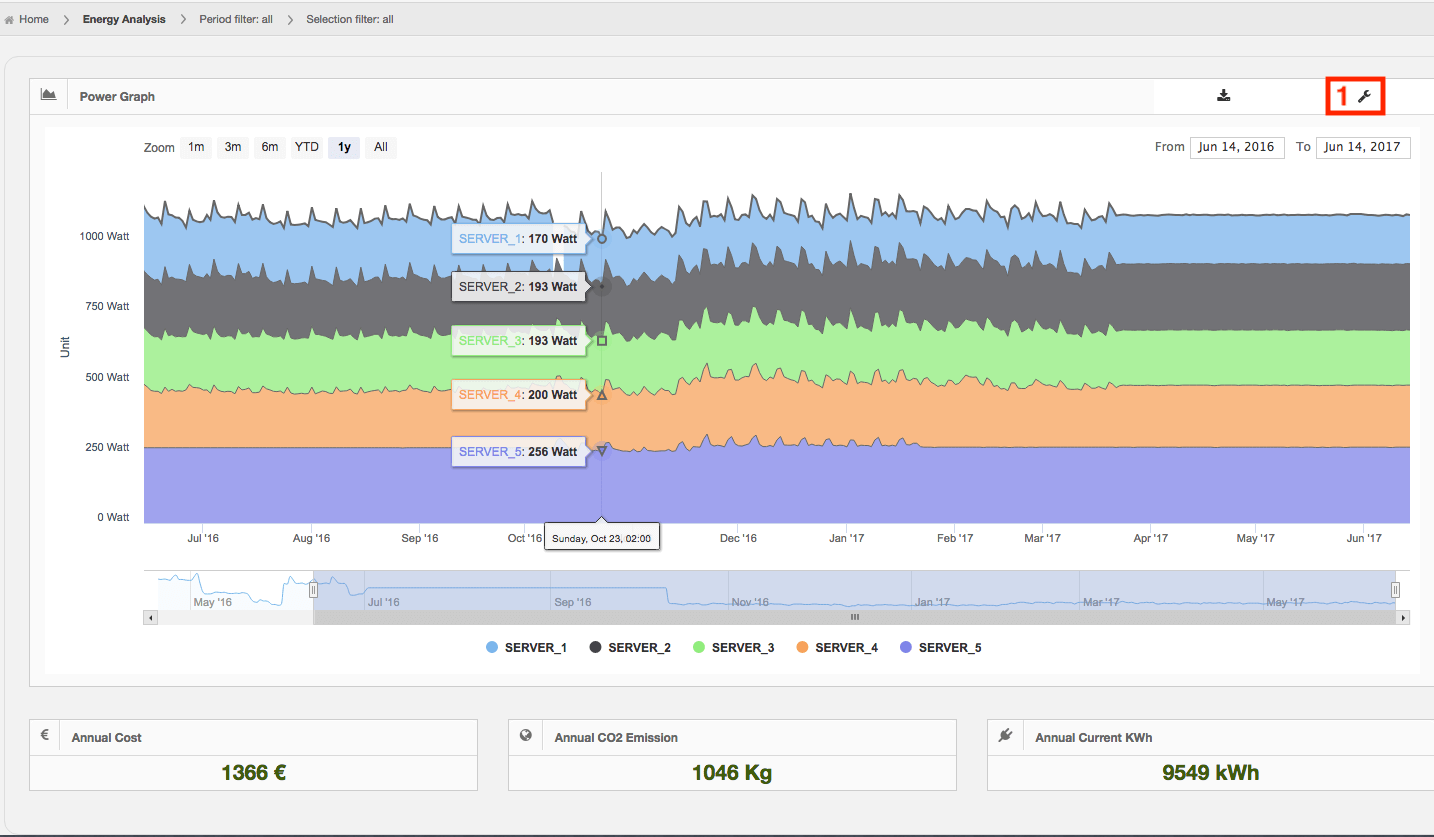Open Energy Analysis breadcrumb
This screenshot has height=837, width=1434.
[x=124, y=19]
